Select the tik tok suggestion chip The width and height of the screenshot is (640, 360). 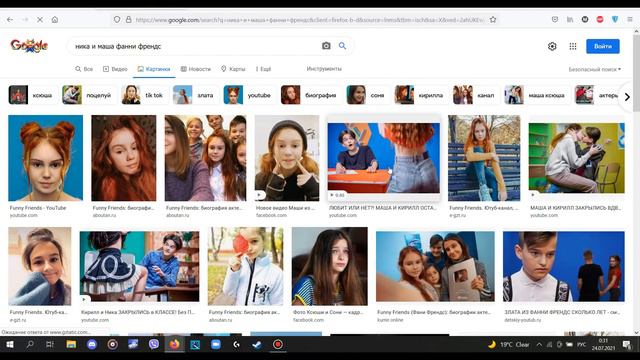tap(144, 95)
